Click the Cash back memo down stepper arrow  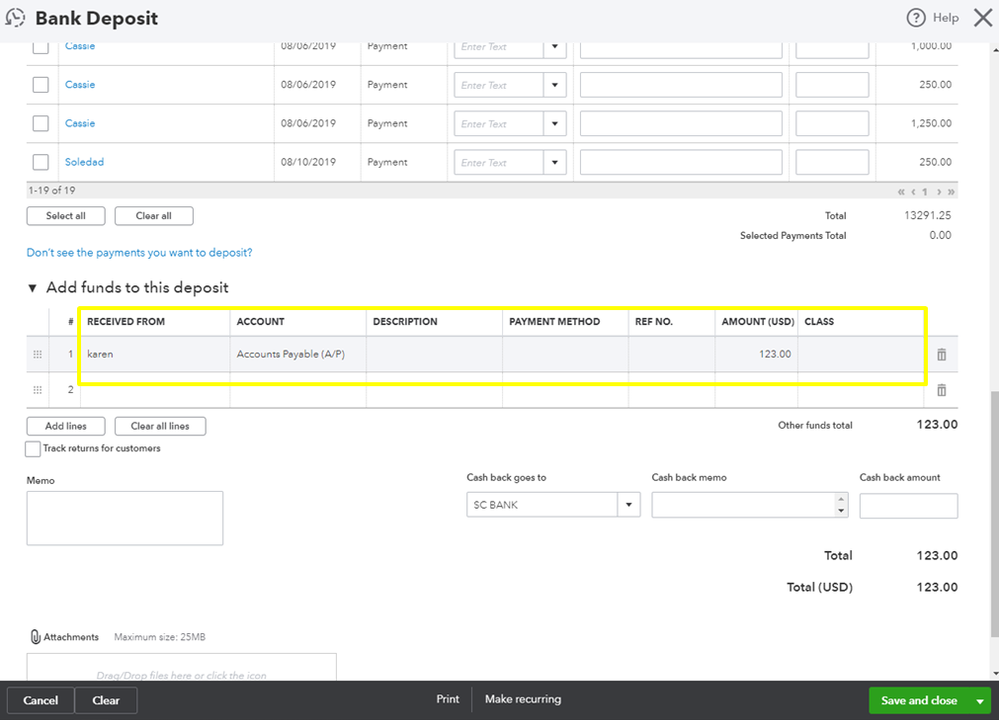(841, 510)
